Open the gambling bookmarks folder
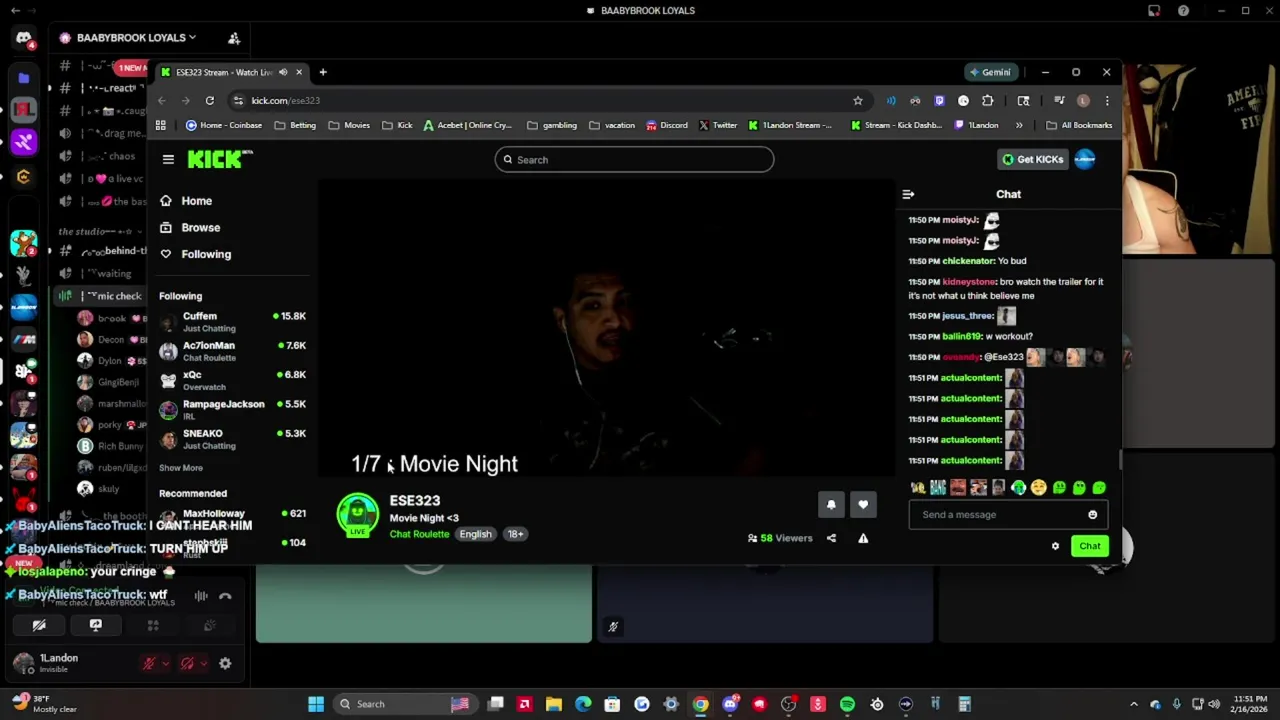Image resolution: width=1280 pixels, height=720 pixels. 552,125
